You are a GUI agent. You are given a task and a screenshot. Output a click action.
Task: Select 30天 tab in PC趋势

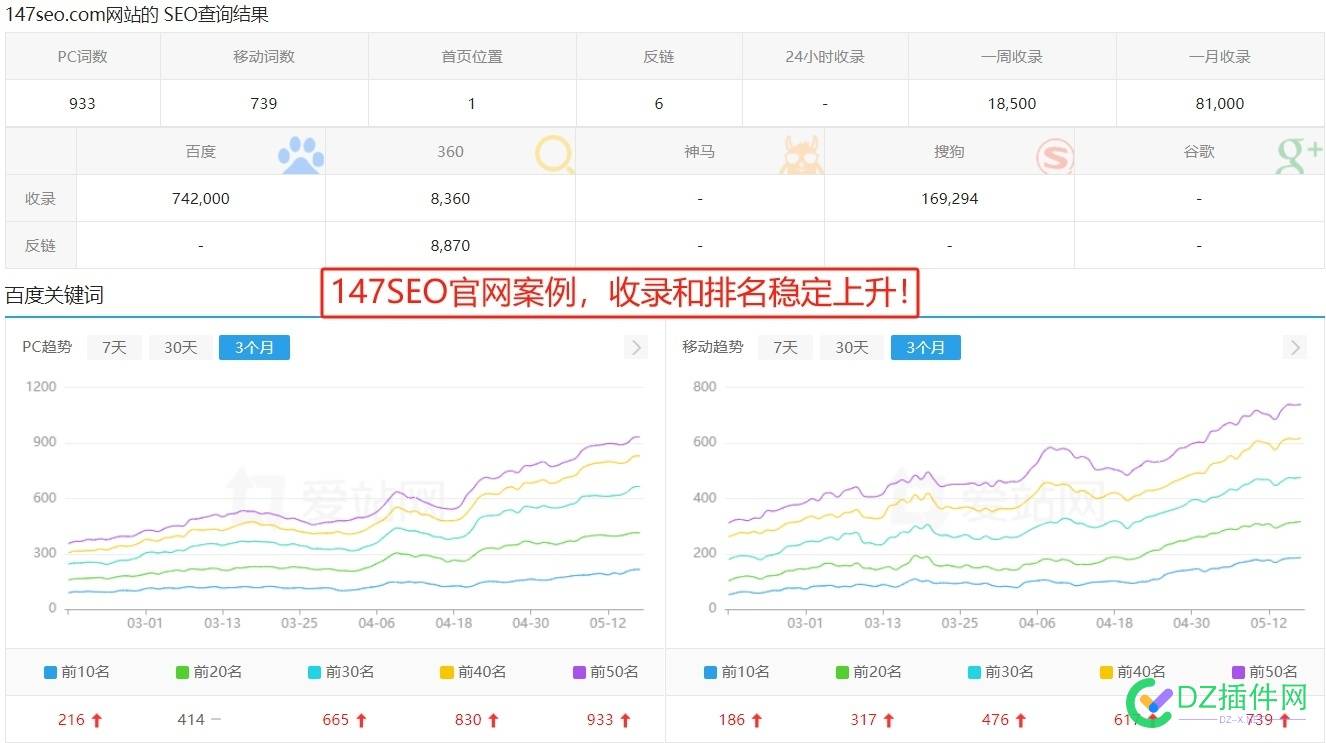(x=180, y=347)
